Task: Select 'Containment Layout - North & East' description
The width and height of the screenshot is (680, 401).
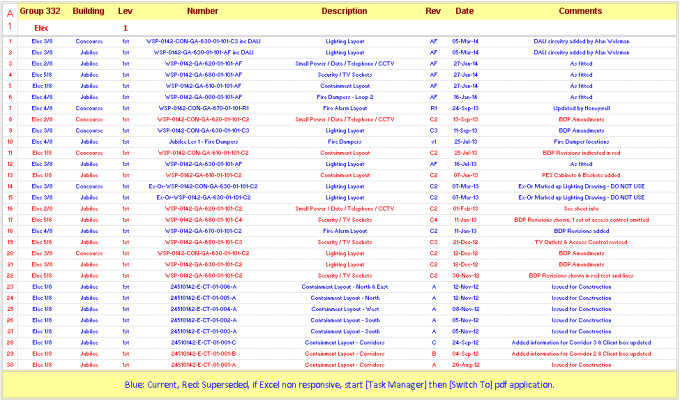Action: [345, 287]
